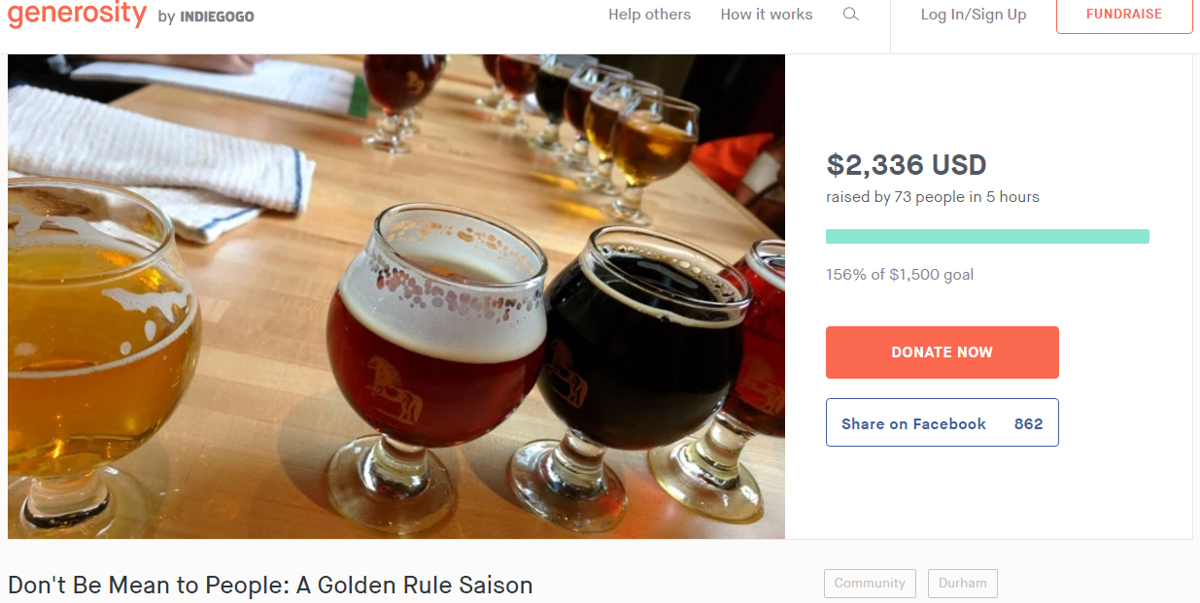Click the Facebook share count 862
The image size is (1200, 603).
[1028, 424]
